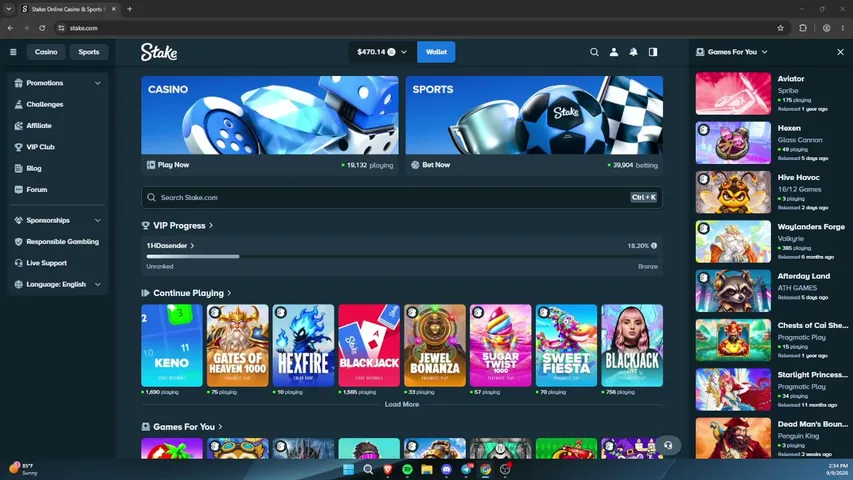Open the balance currency dropdown

[382, 52]
